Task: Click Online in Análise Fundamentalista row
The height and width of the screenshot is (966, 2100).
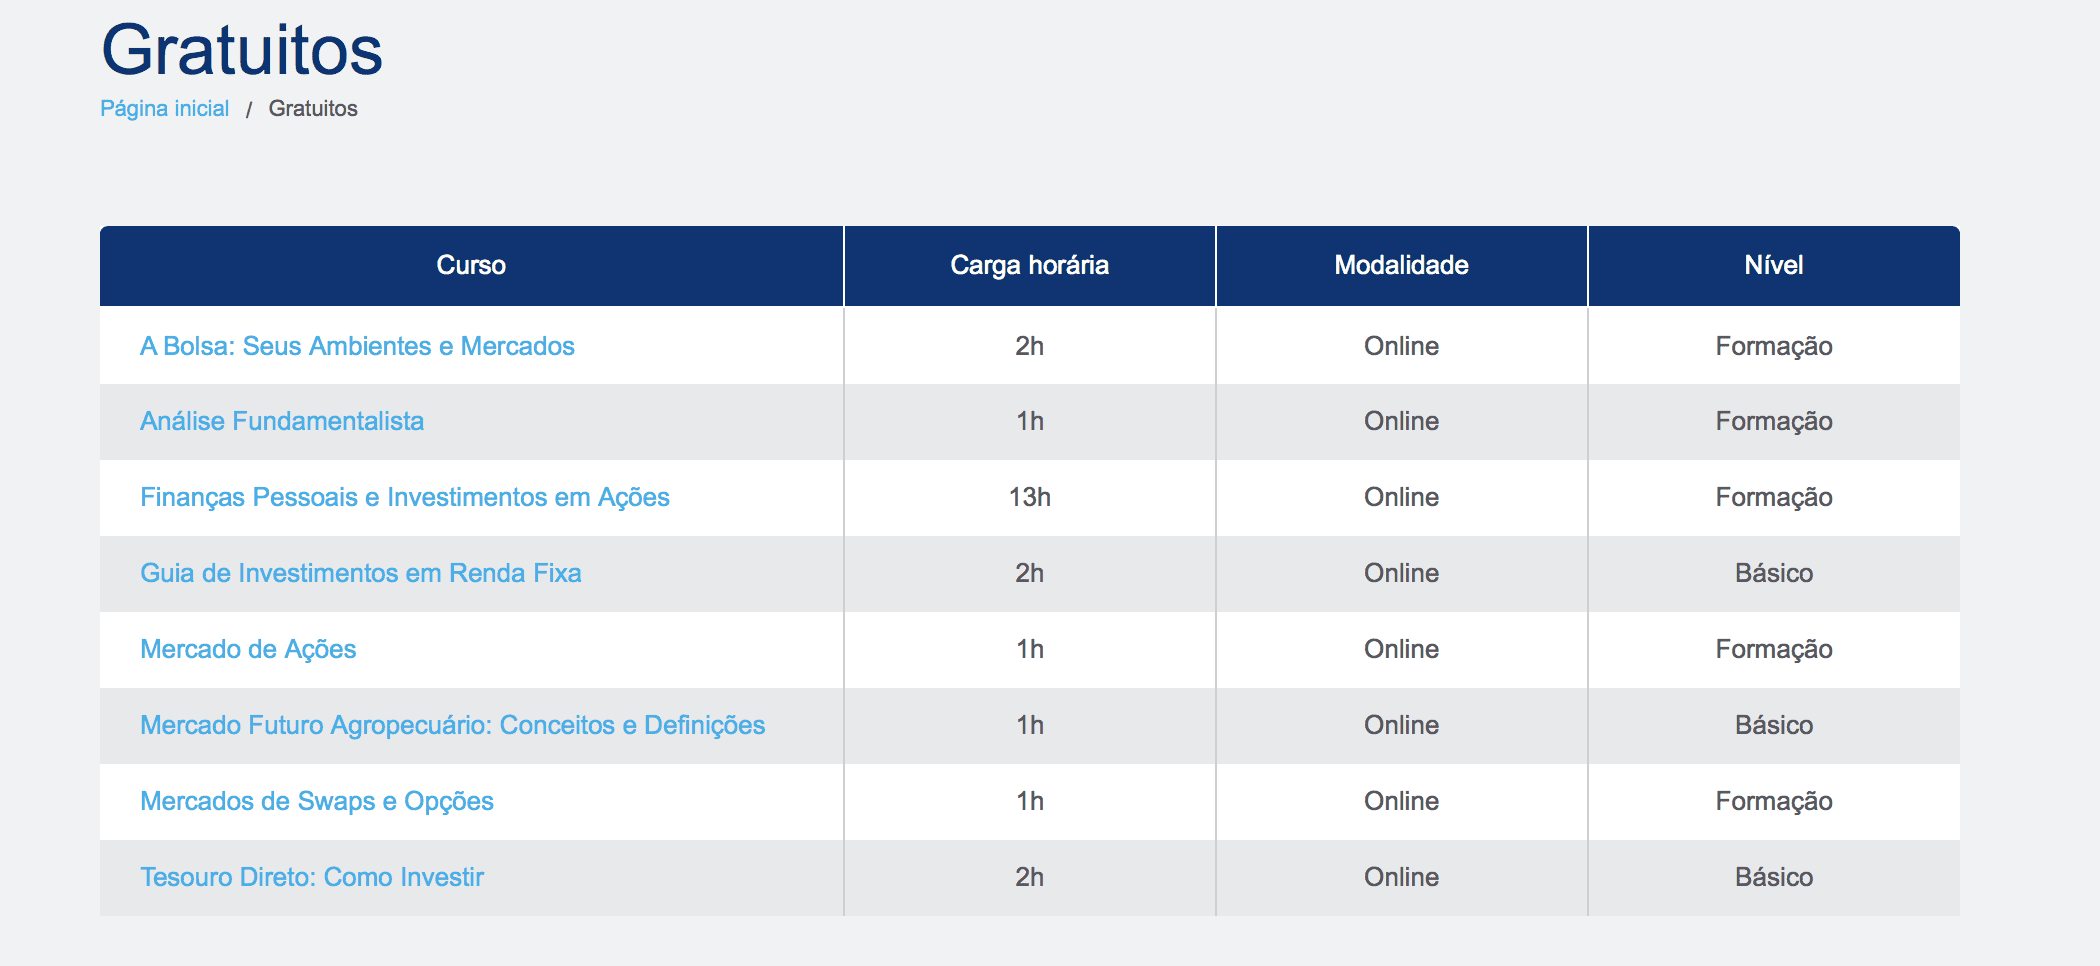Action: click(1402, 421)
